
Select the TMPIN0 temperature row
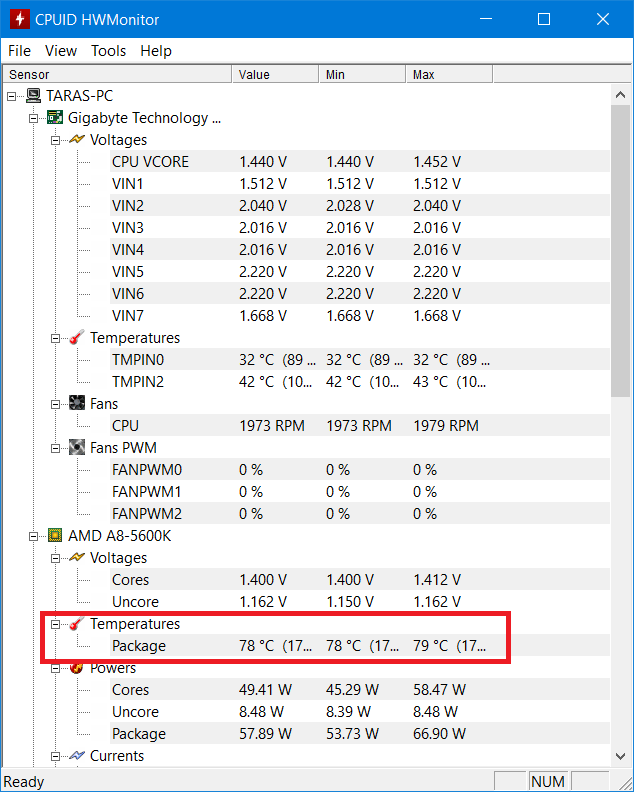point(360,360)
